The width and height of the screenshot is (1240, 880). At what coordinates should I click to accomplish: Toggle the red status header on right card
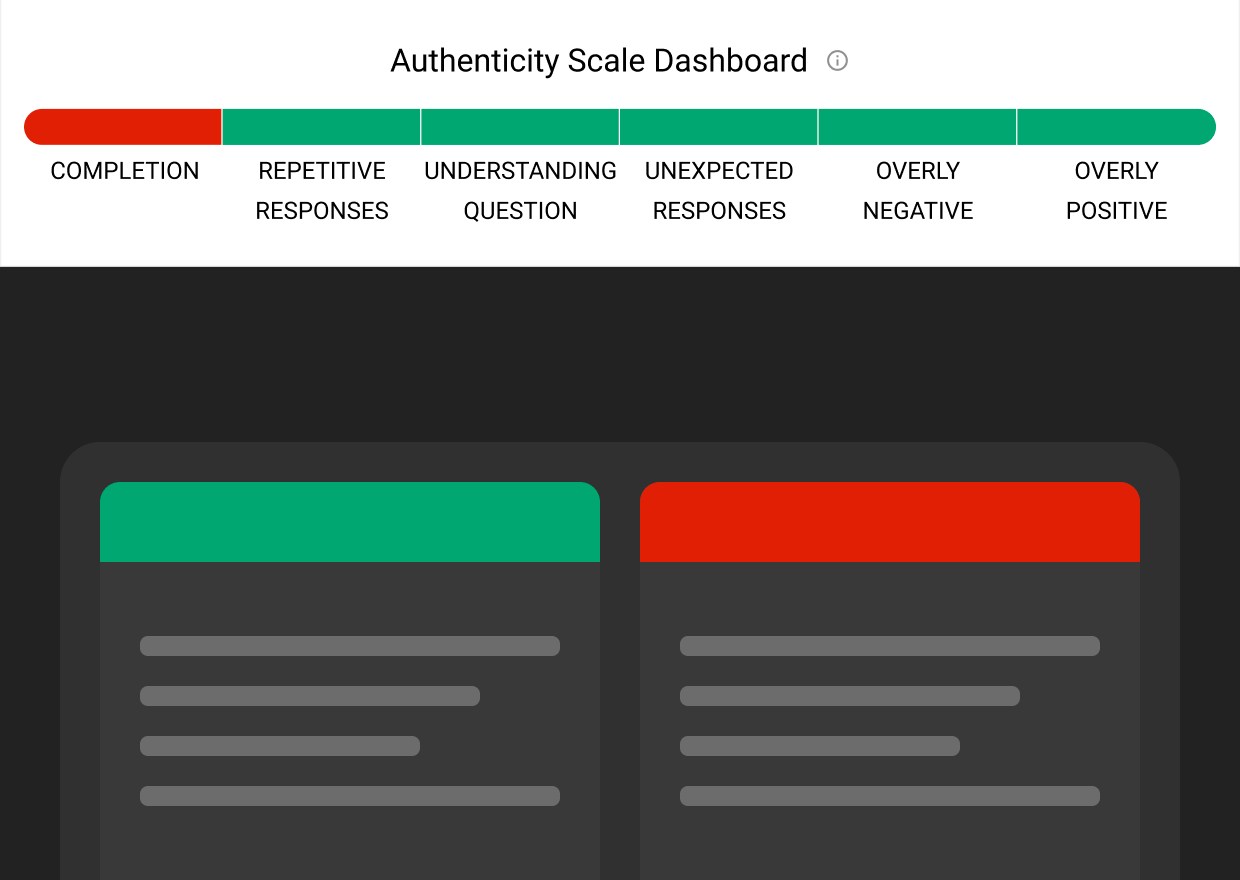tap(890, 521)
